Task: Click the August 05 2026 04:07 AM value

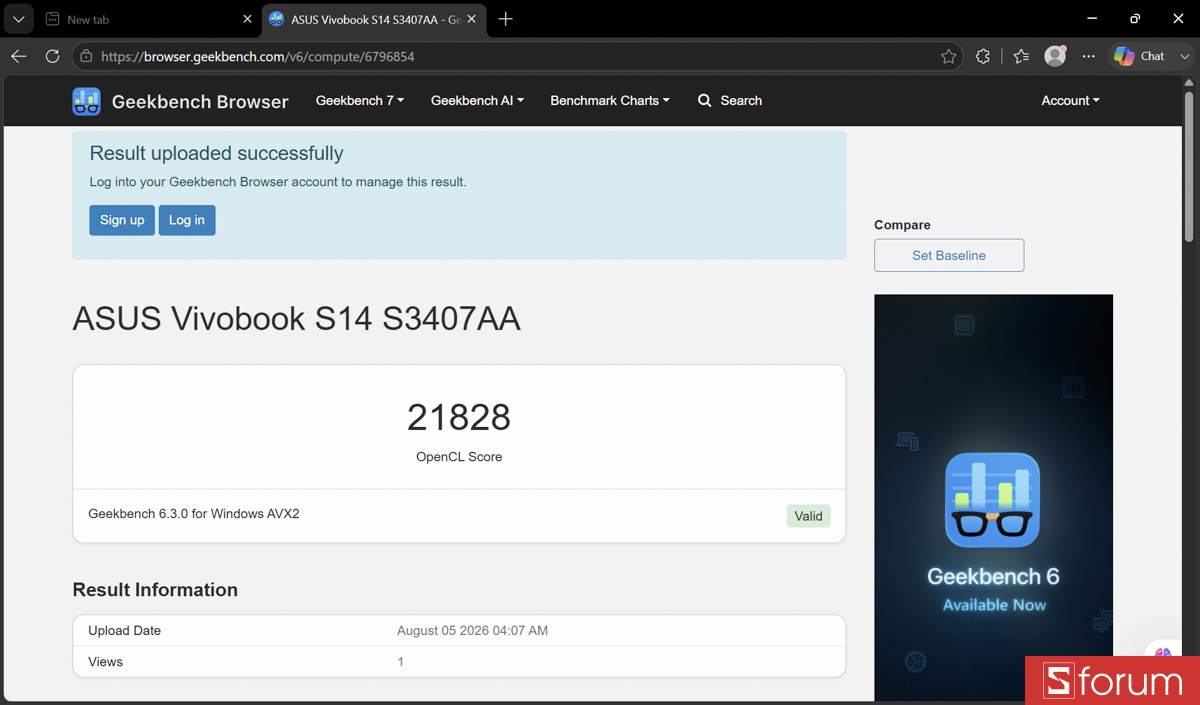Action: tap(472, 631)
